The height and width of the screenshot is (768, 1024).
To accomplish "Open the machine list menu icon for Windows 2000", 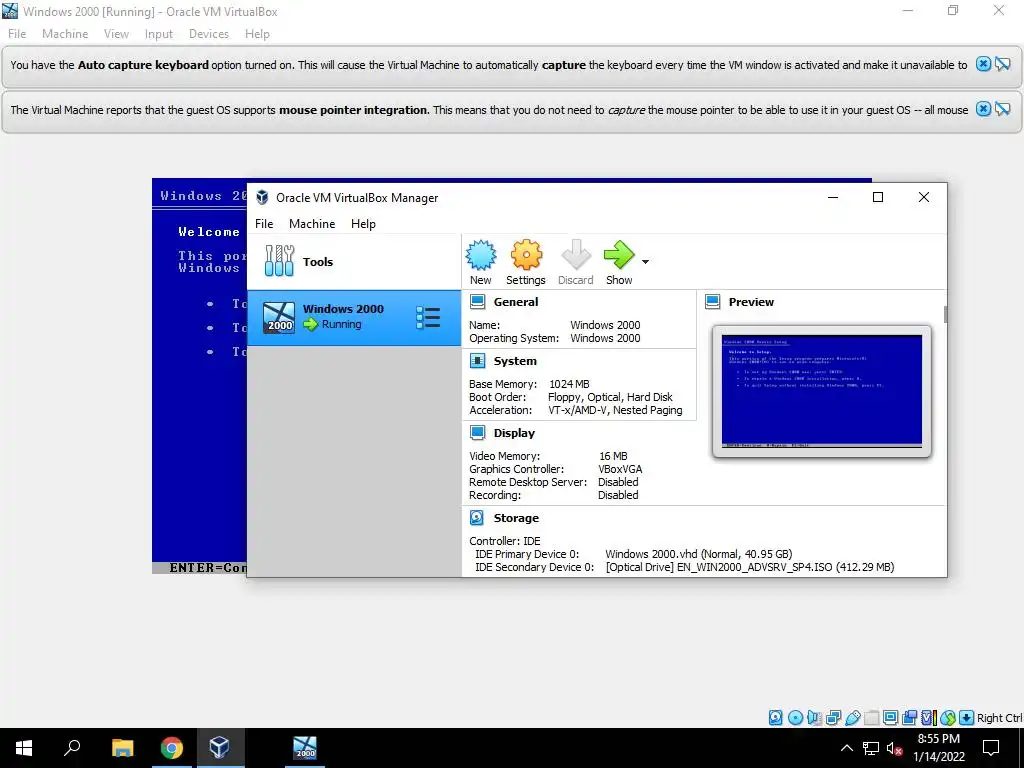I will pyautogui.click(x=428, y=317).
